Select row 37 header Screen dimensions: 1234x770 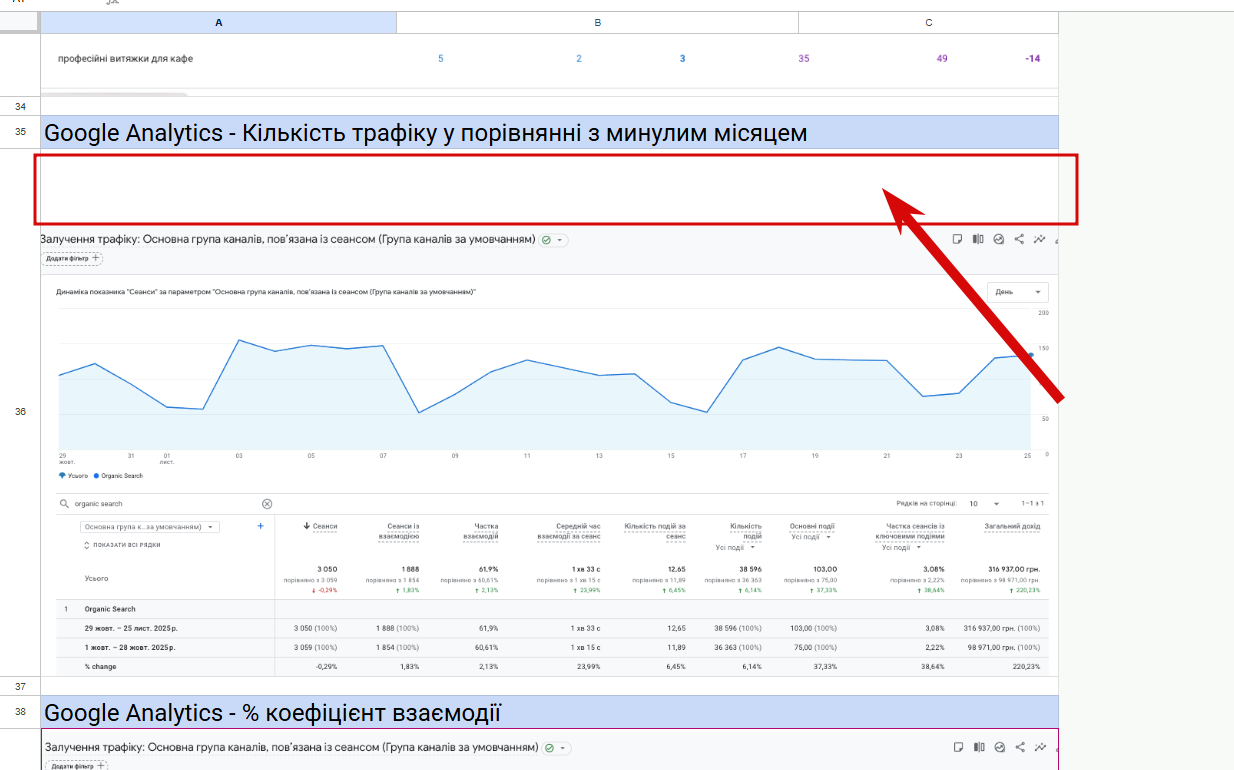tap(20, 686)
